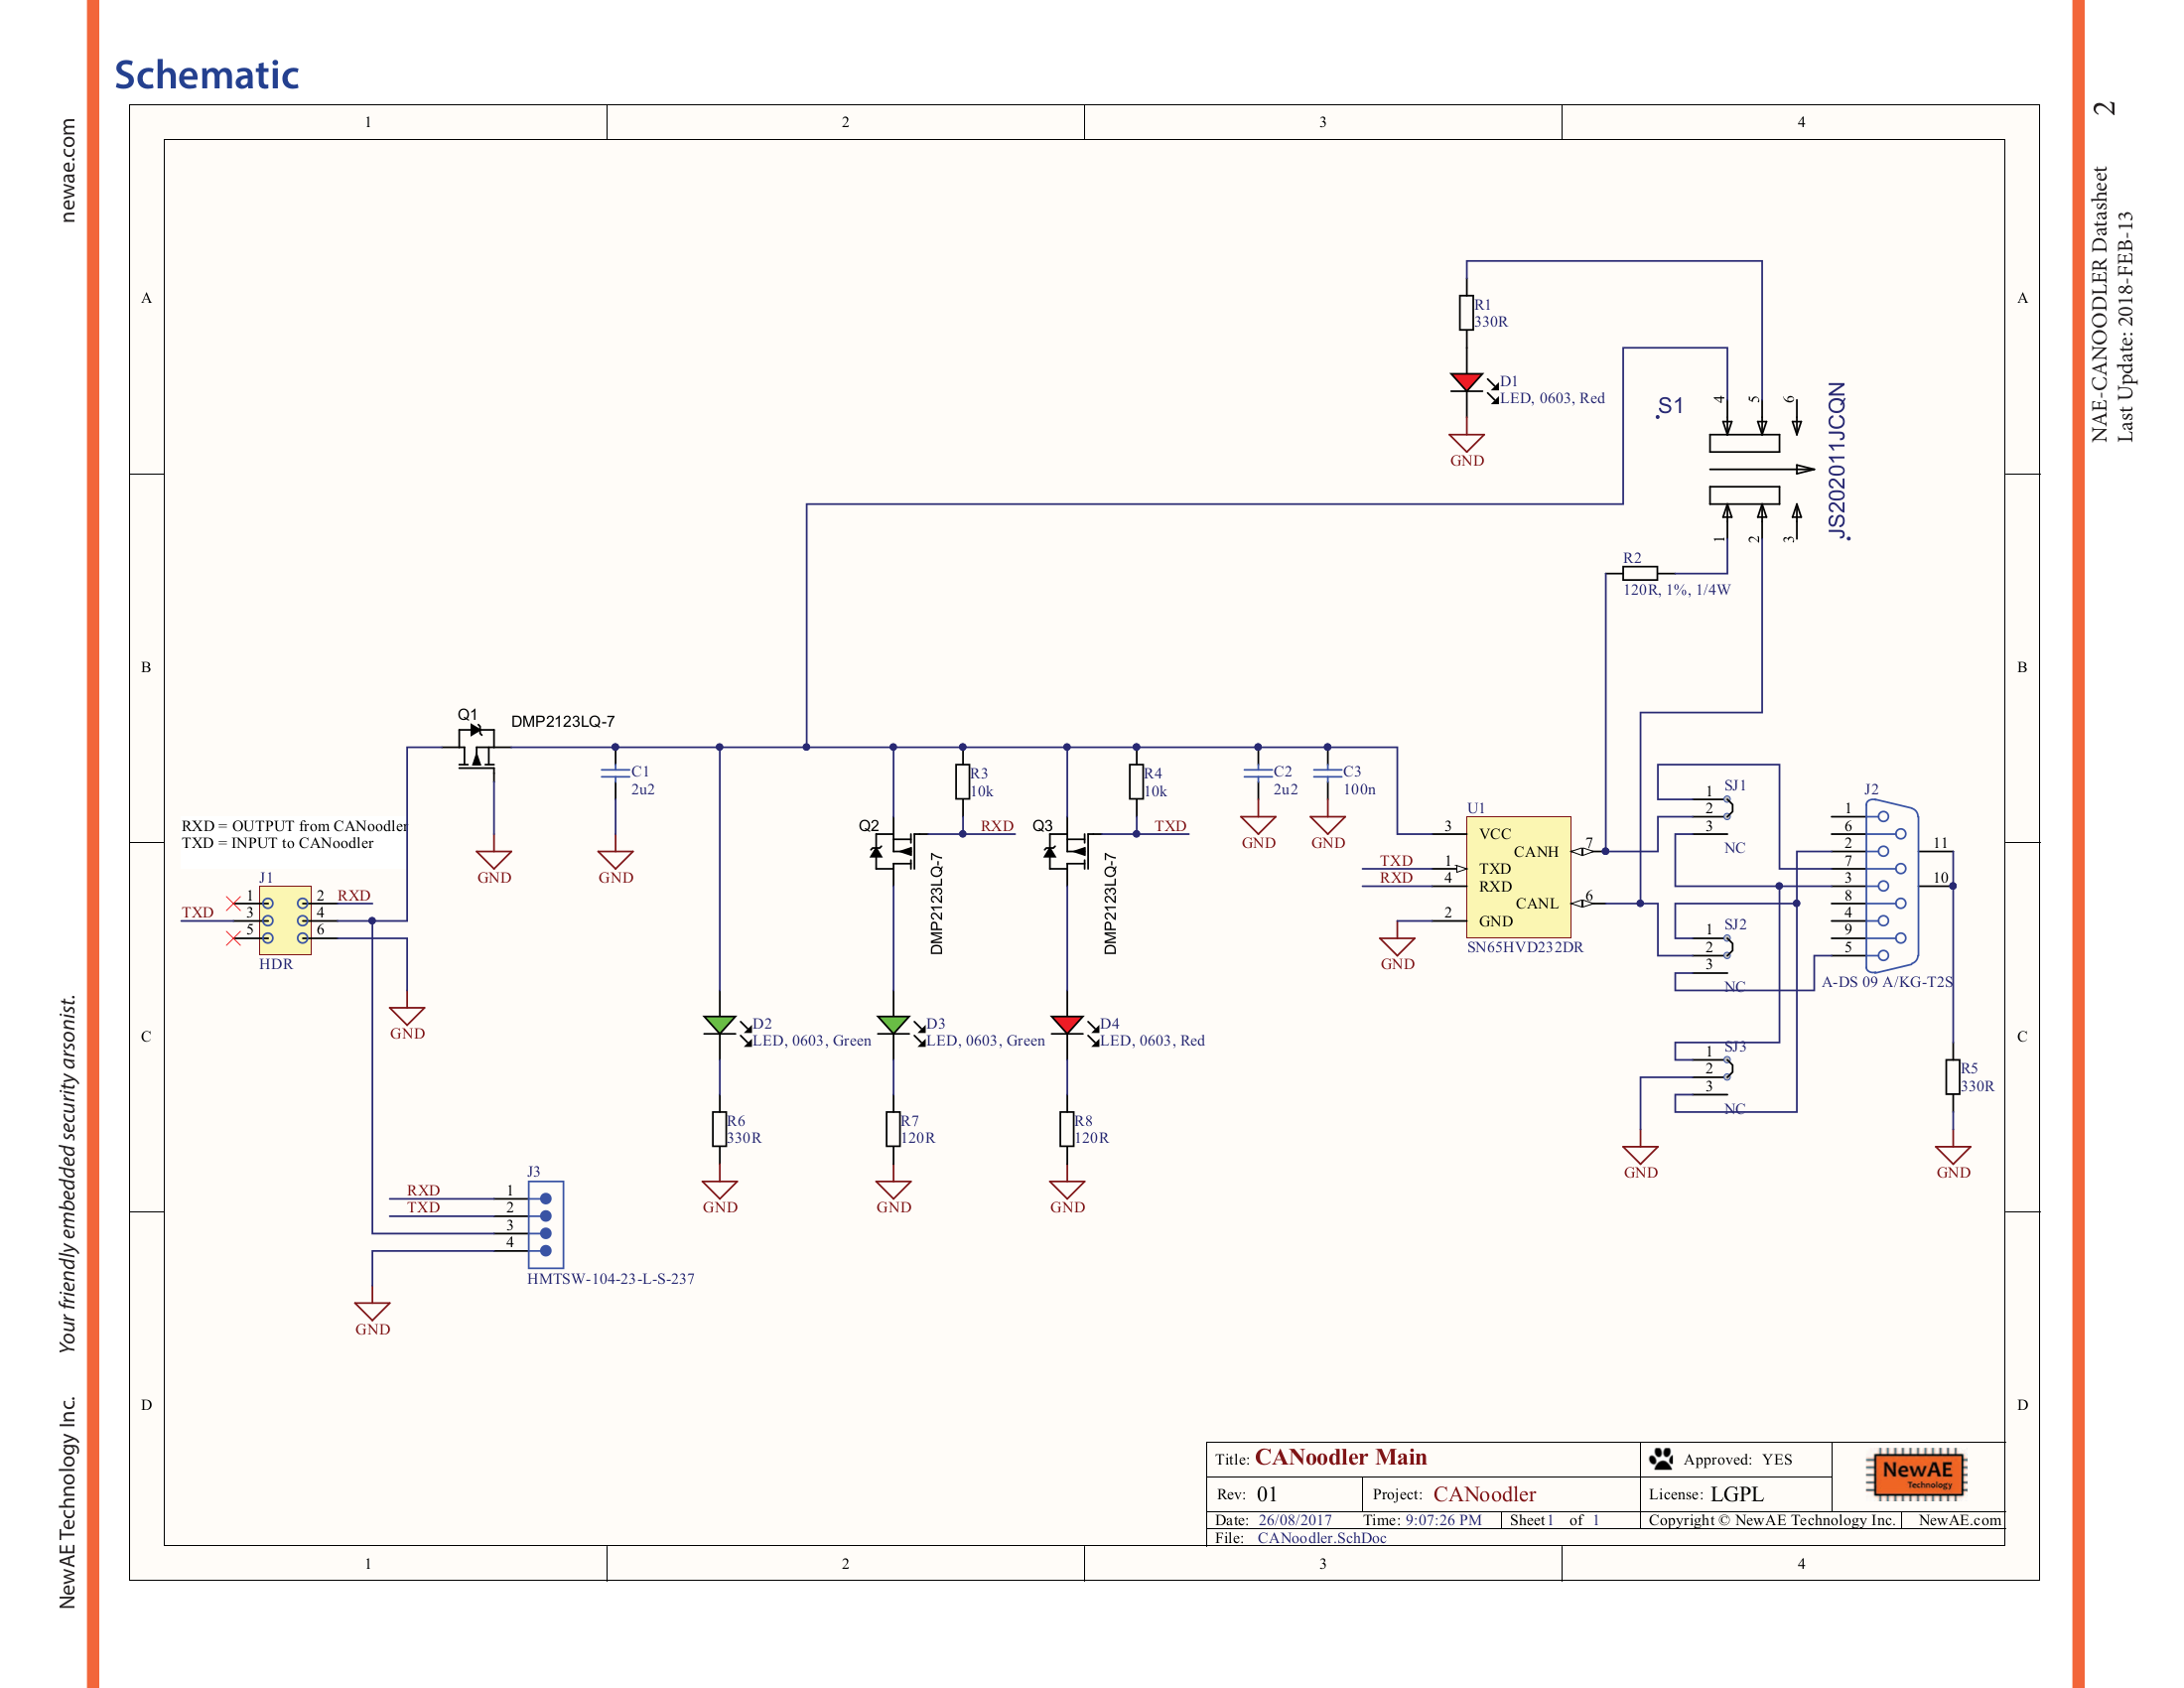Select the D2 green LED symbol
2184x1688 pixels.
pyautogui.click(x=720, y=1025)
